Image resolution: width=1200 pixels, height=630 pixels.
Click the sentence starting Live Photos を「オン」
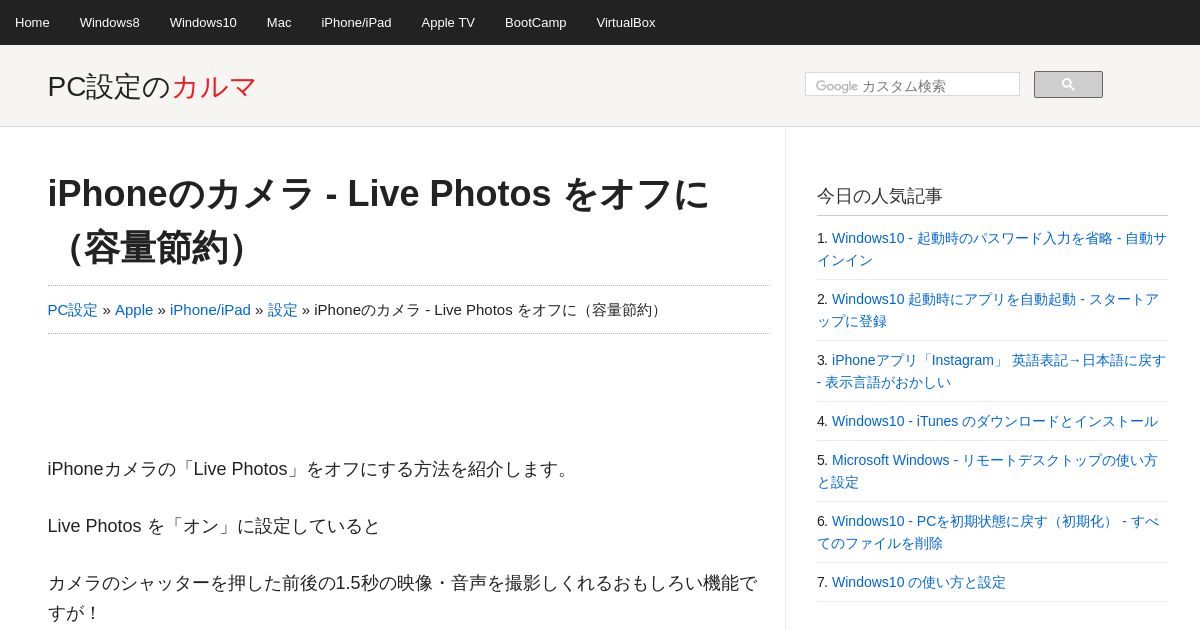214,526
